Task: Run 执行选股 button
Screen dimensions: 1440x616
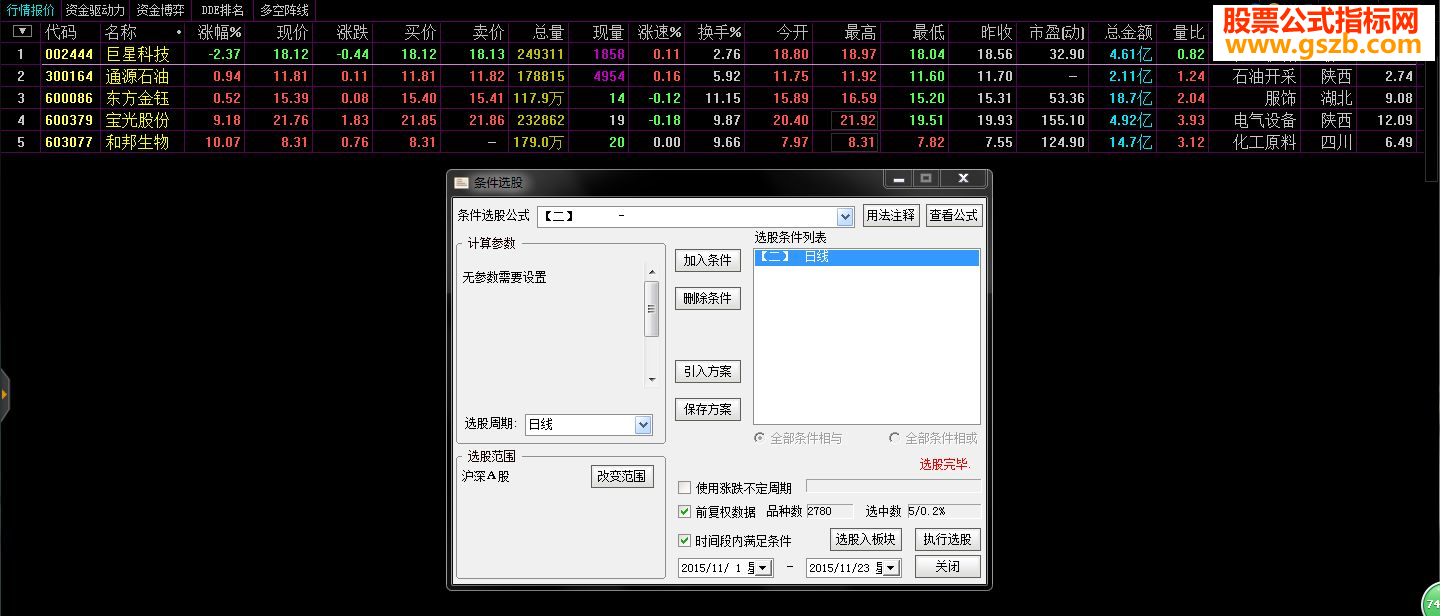Action: click(x=948, y=539)
